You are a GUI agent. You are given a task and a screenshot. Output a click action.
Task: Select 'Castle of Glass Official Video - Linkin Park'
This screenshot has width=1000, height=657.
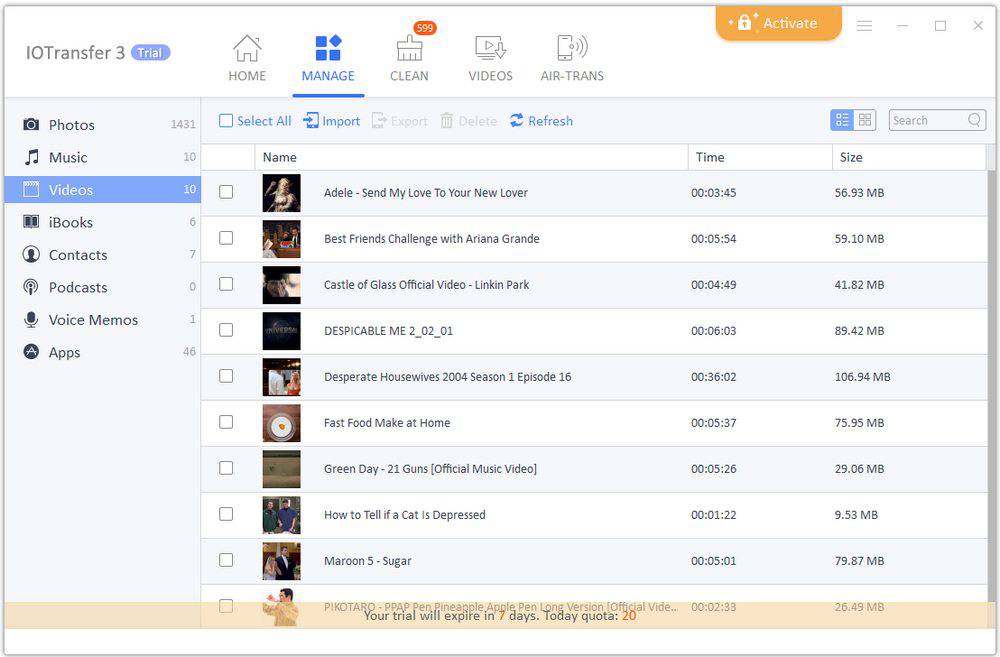click(x=427, y=284)
